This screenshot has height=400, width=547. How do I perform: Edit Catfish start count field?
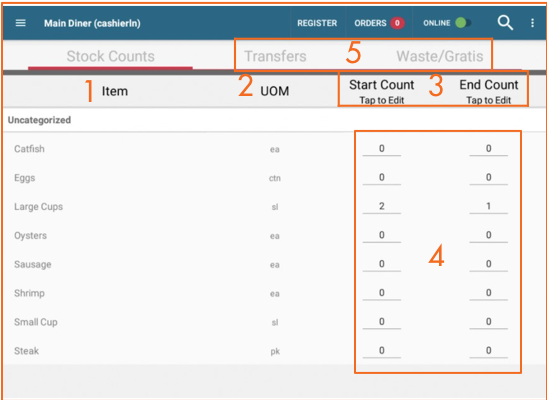(x=382, y=149)
